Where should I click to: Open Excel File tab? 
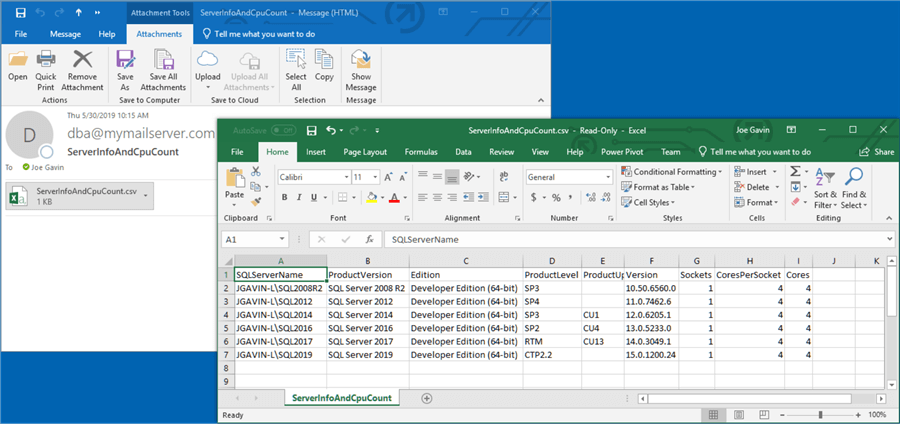point(237,152)
